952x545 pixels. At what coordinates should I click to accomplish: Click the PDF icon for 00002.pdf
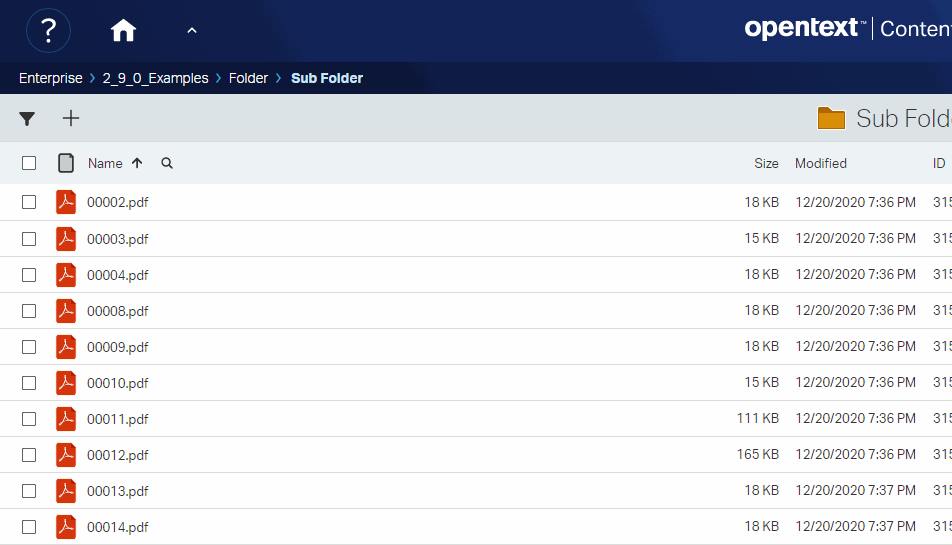coord(66,202)
